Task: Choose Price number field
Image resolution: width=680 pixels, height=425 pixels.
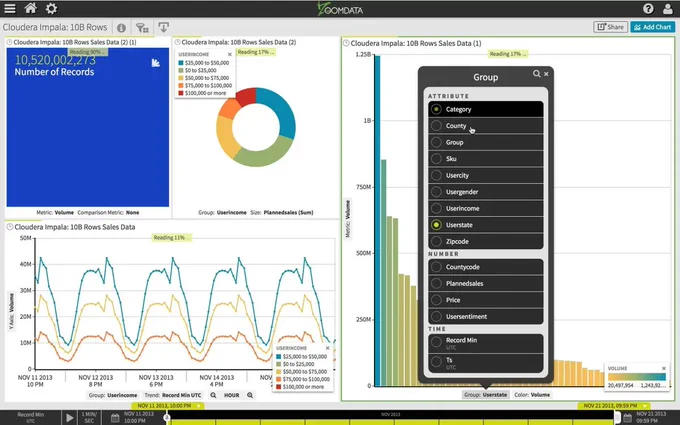Action: point(485,300)
